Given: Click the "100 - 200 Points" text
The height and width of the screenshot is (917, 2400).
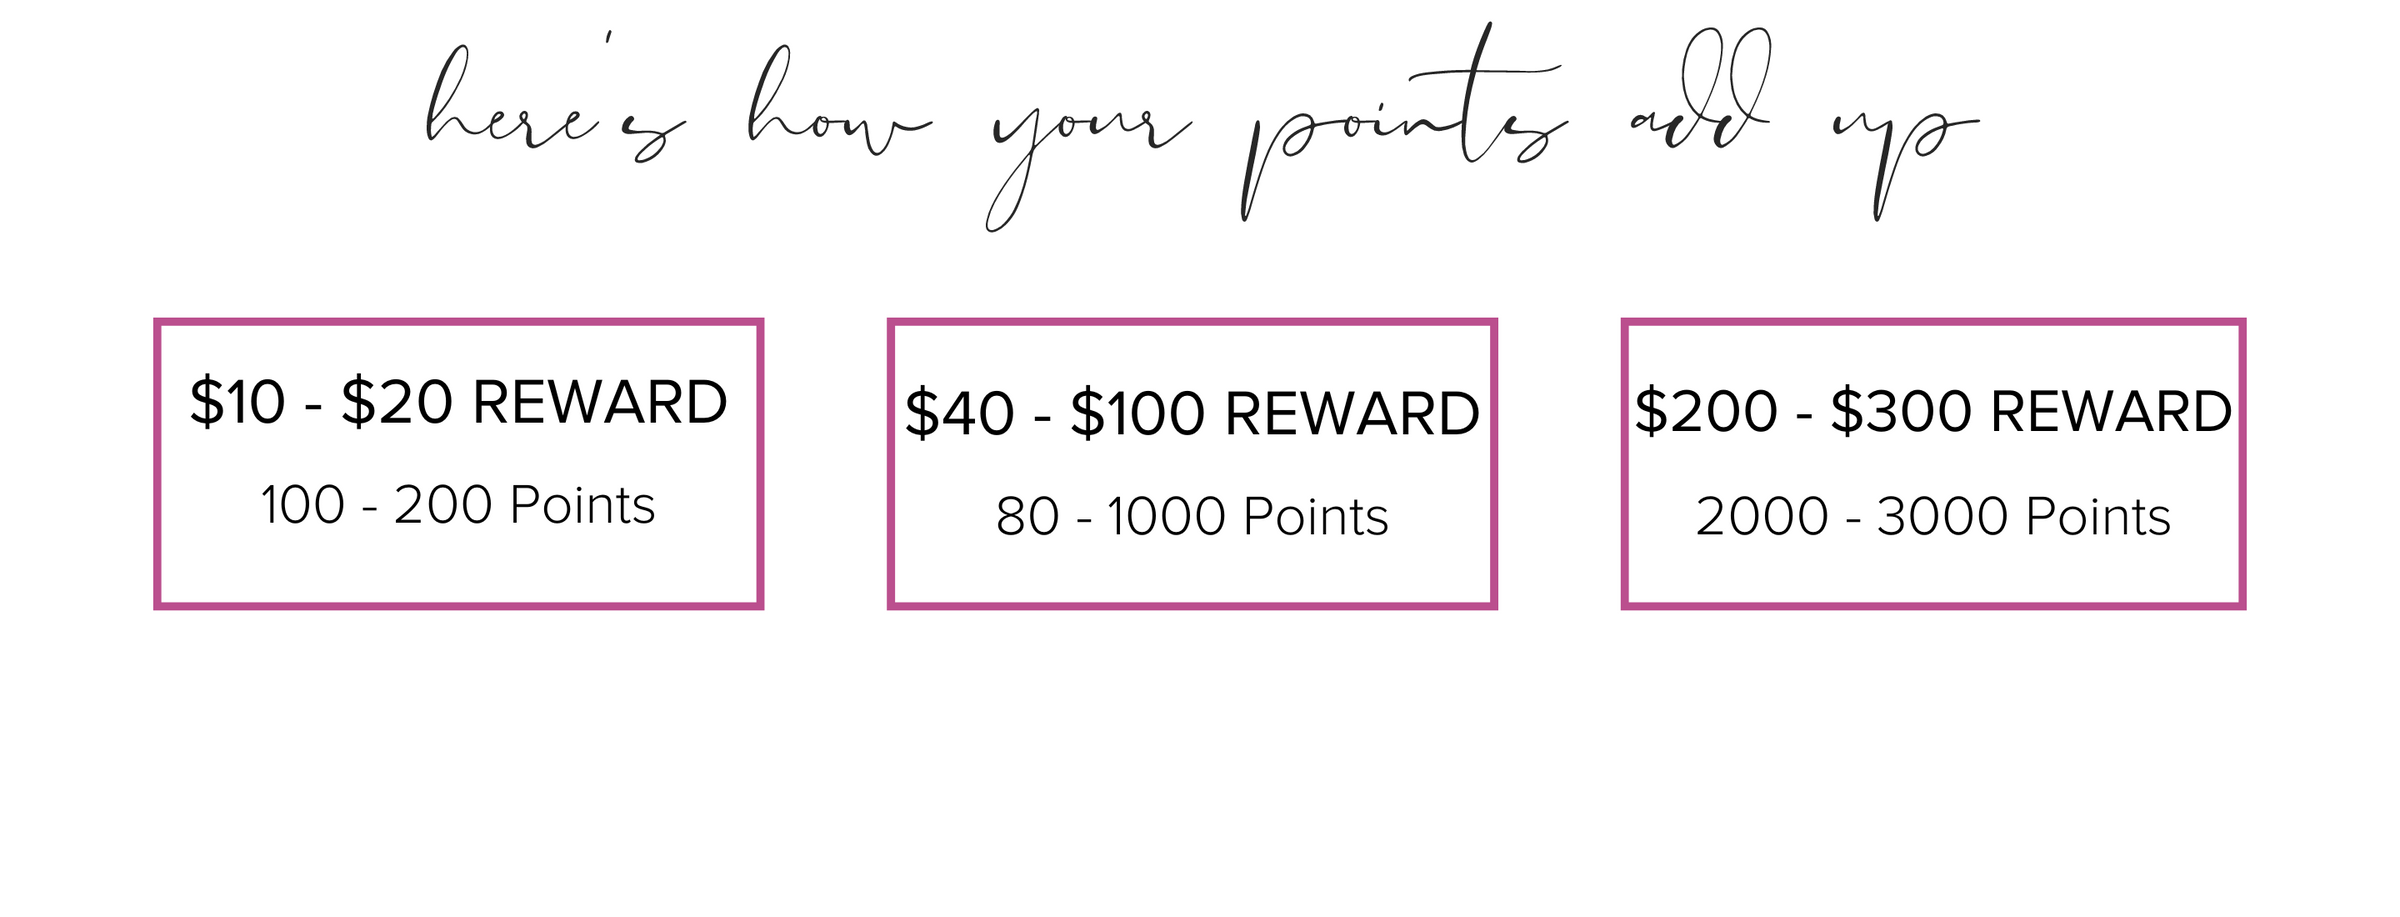Looking at the screenshot, I should tap(458, 505).
